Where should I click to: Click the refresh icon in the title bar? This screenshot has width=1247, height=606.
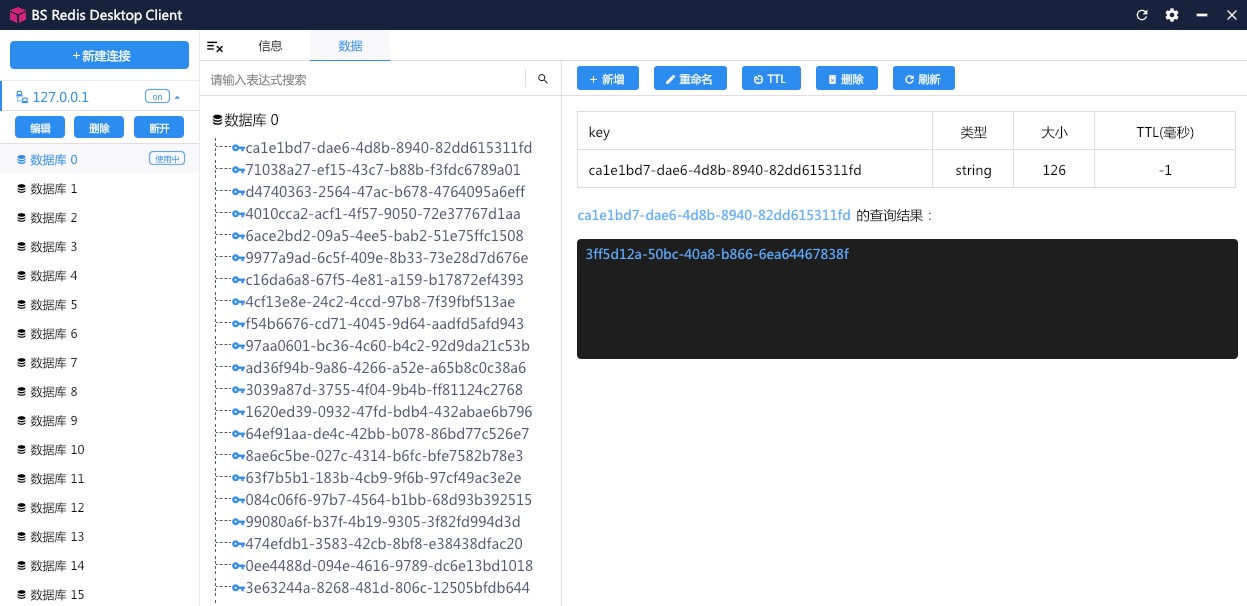tap(1141, 15)
